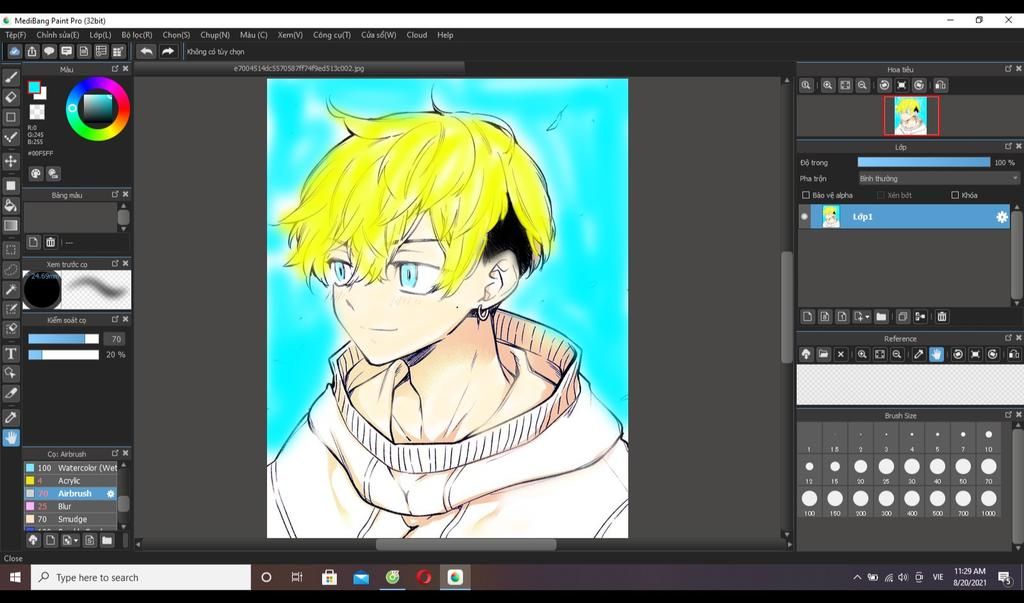Open the Windows Start menu

(14, 578)
